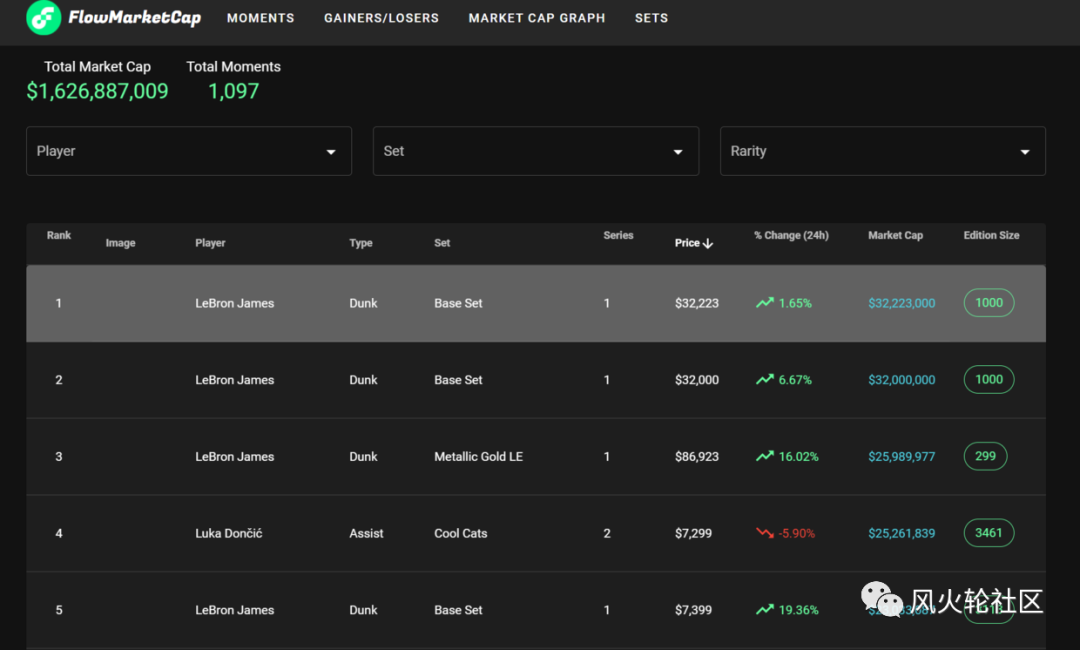Click Luka Dončić player name

229,533
